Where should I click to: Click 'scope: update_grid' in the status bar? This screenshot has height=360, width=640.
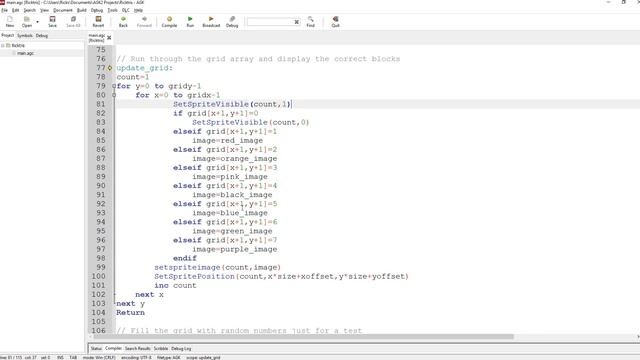click(203, 358)
